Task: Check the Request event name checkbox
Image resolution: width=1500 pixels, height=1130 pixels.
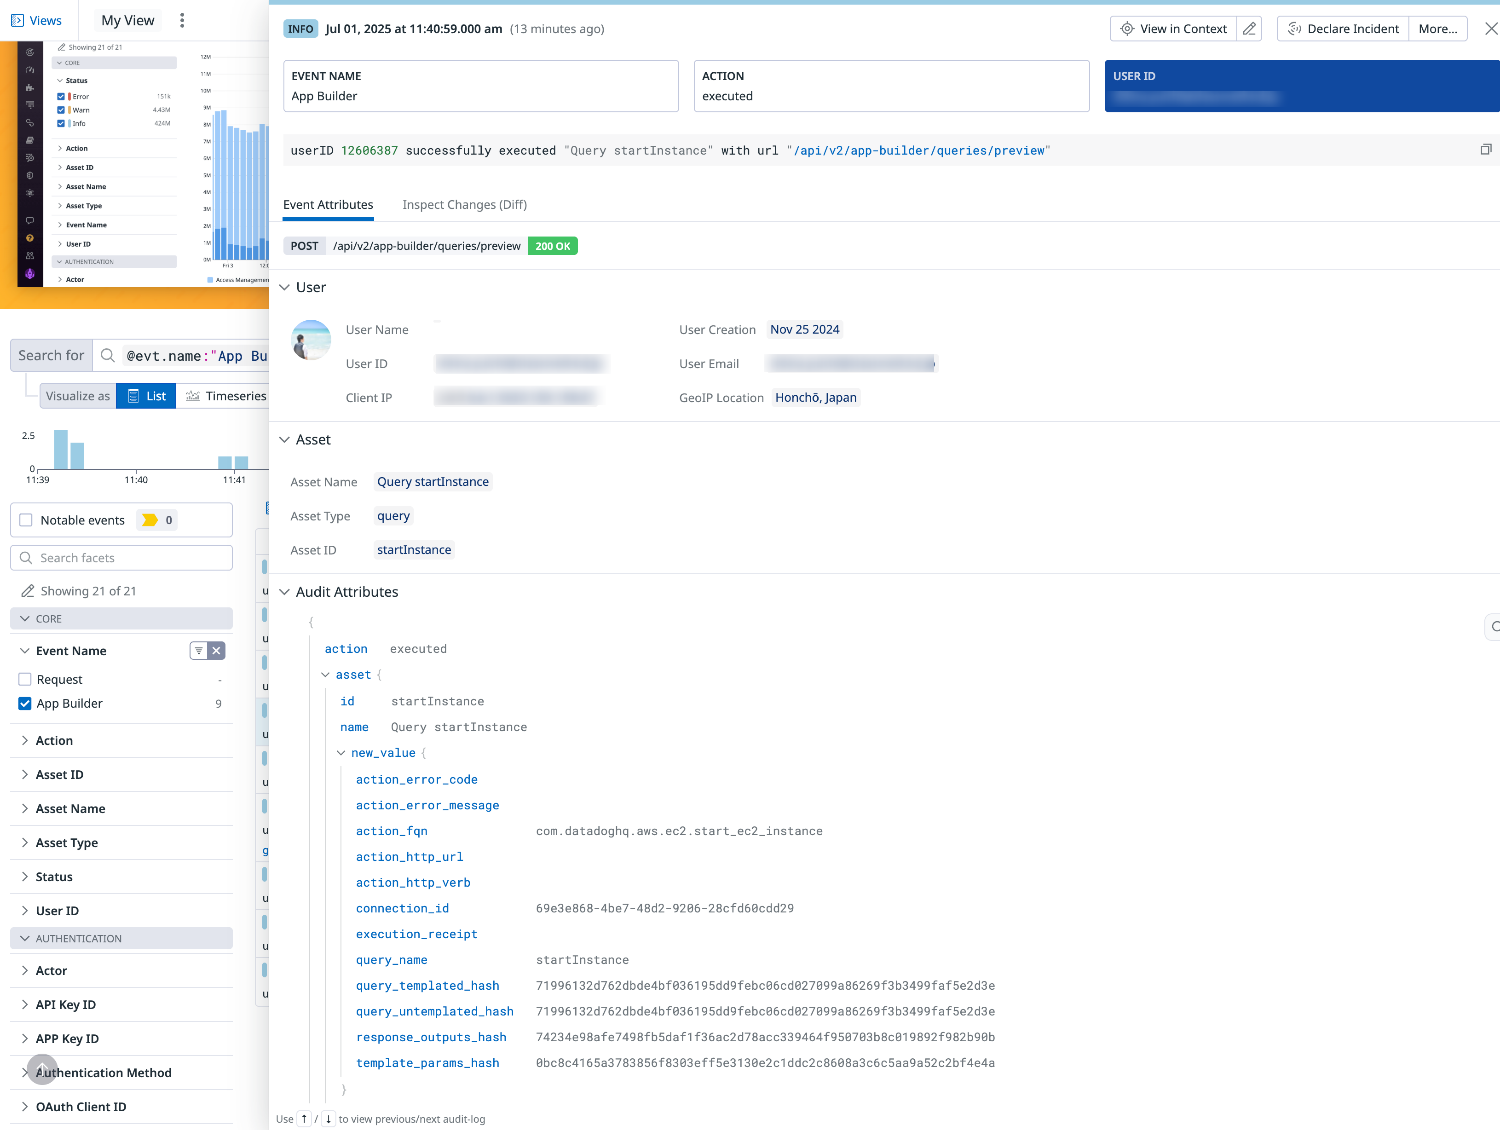Action: tap(25, 679)
